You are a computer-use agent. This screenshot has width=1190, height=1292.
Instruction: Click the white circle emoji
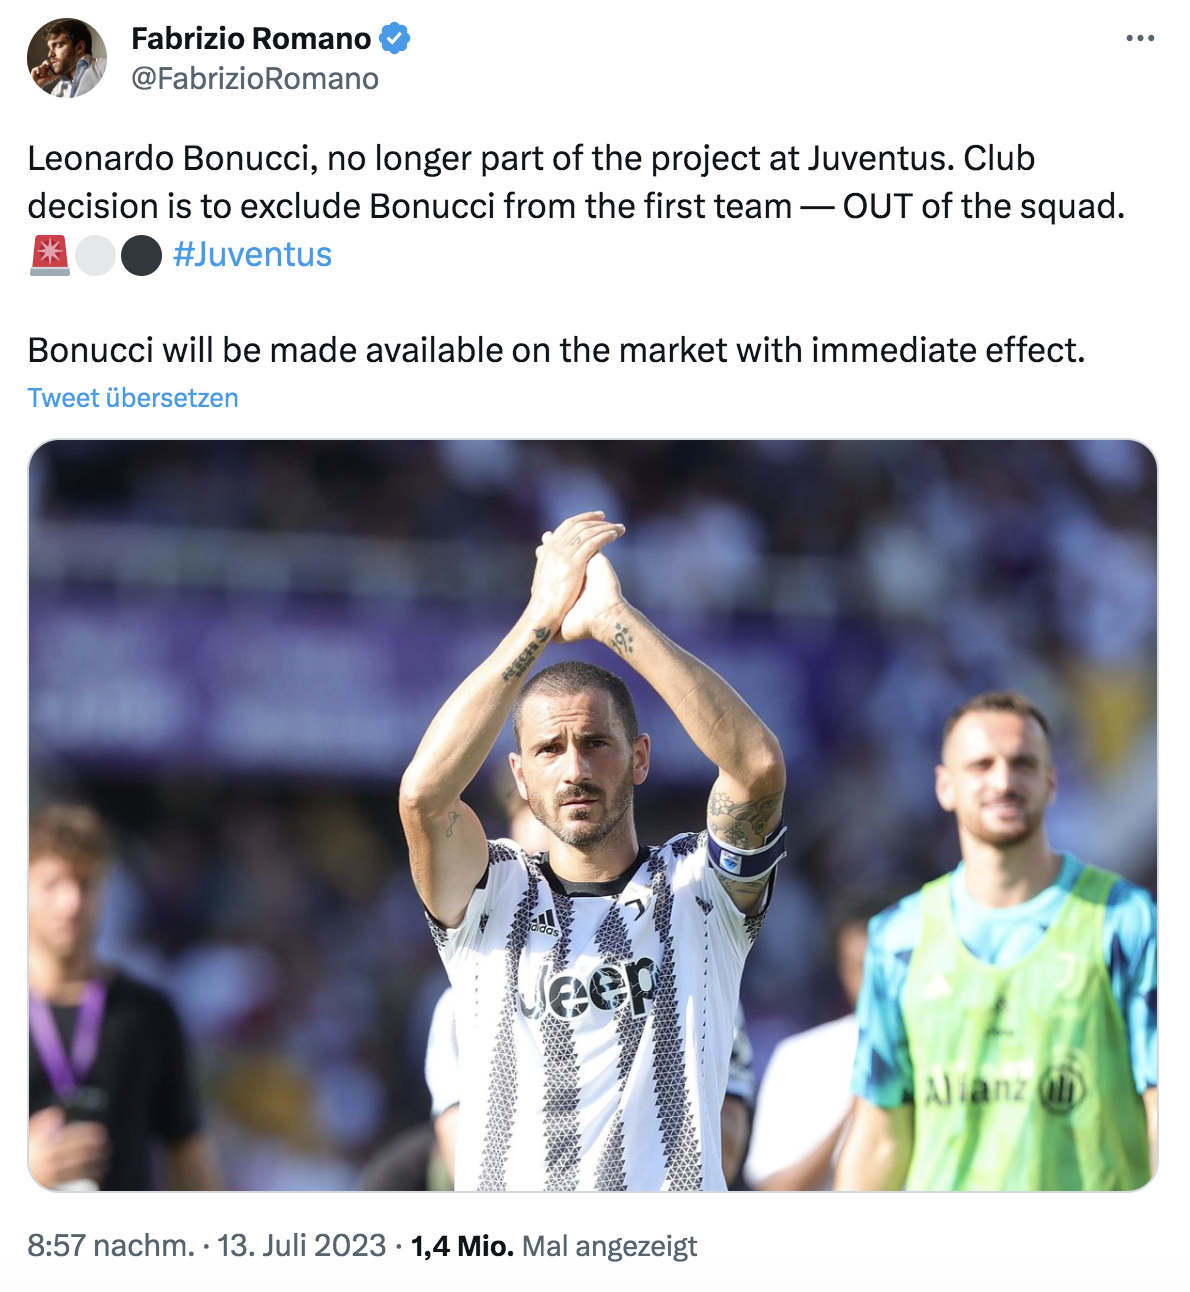[96, 255]
